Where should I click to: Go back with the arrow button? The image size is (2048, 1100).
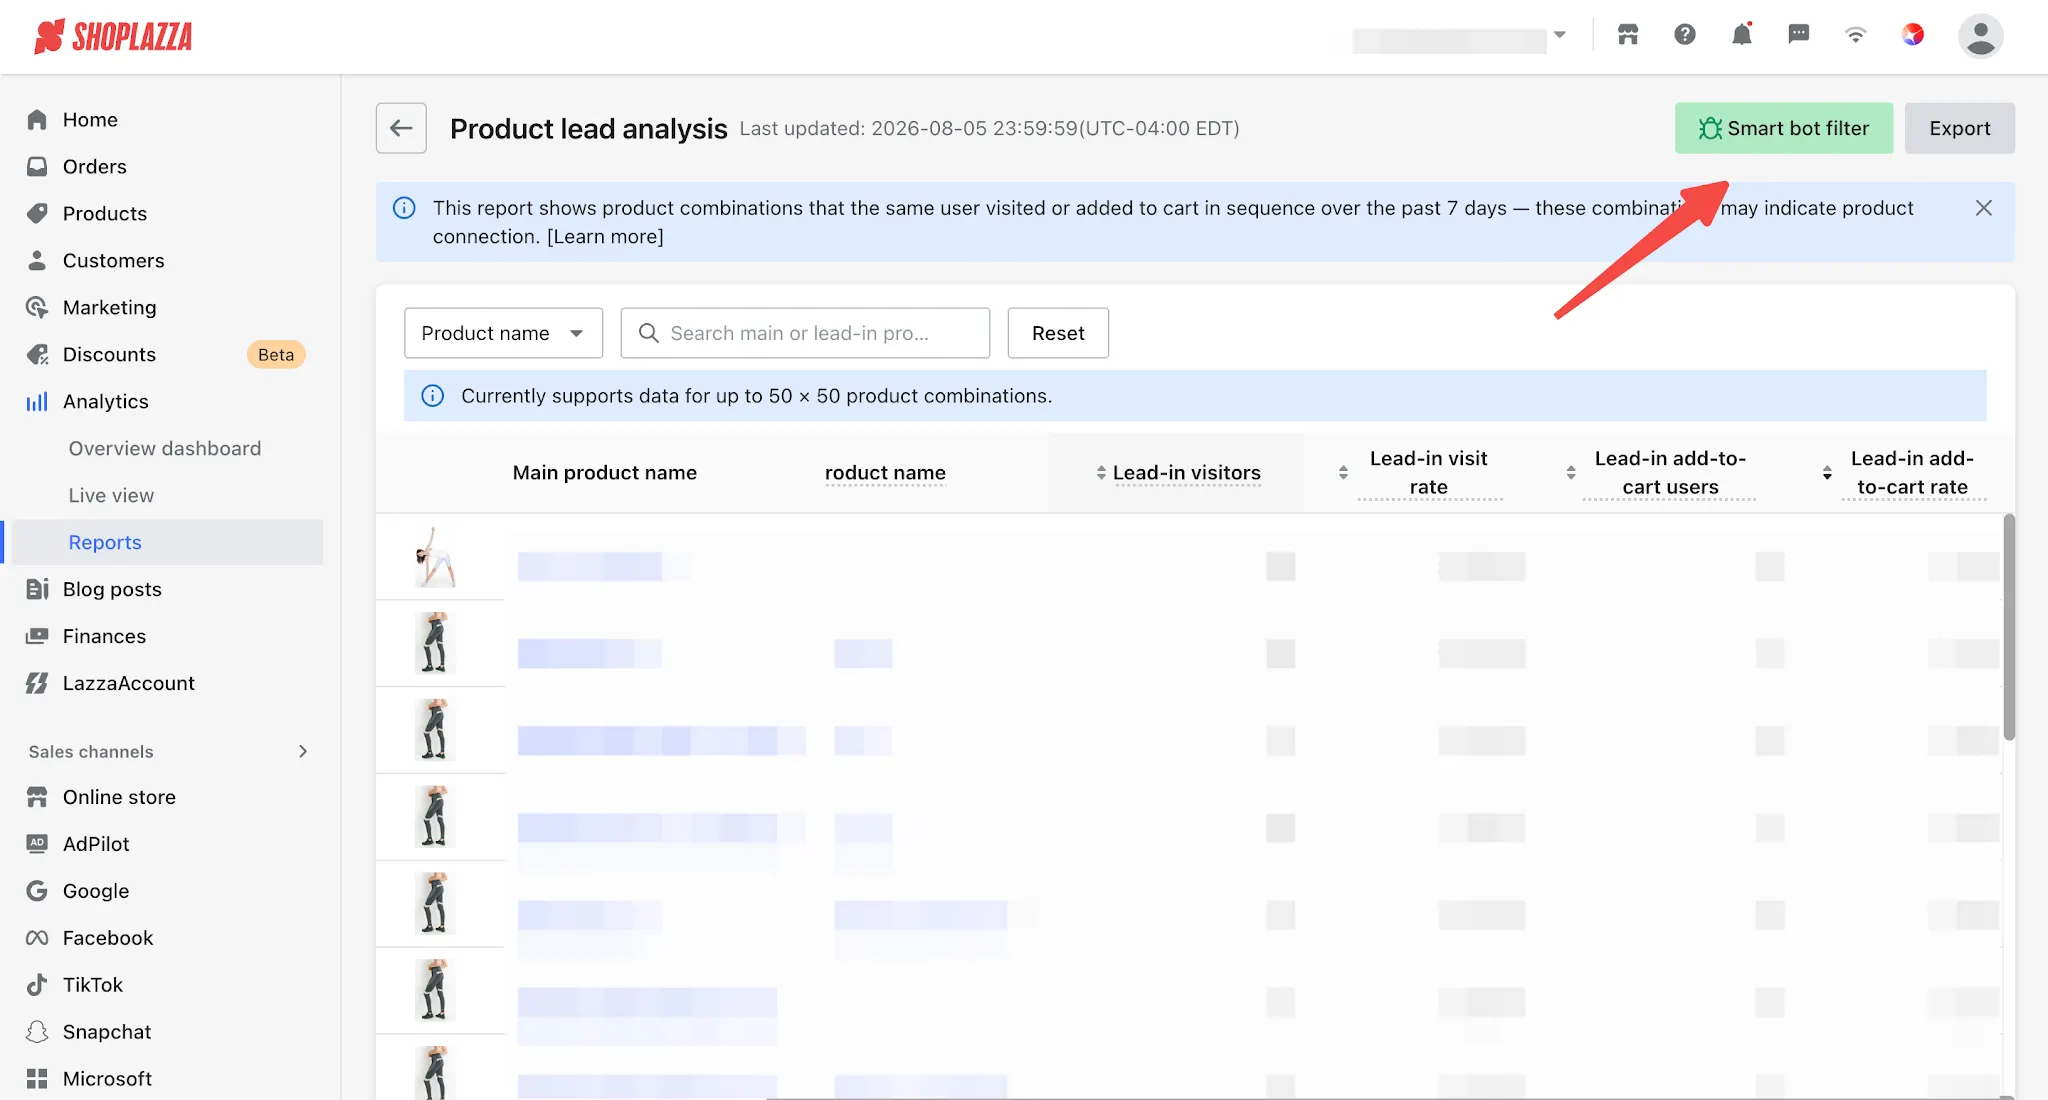[x=401, y=128]
